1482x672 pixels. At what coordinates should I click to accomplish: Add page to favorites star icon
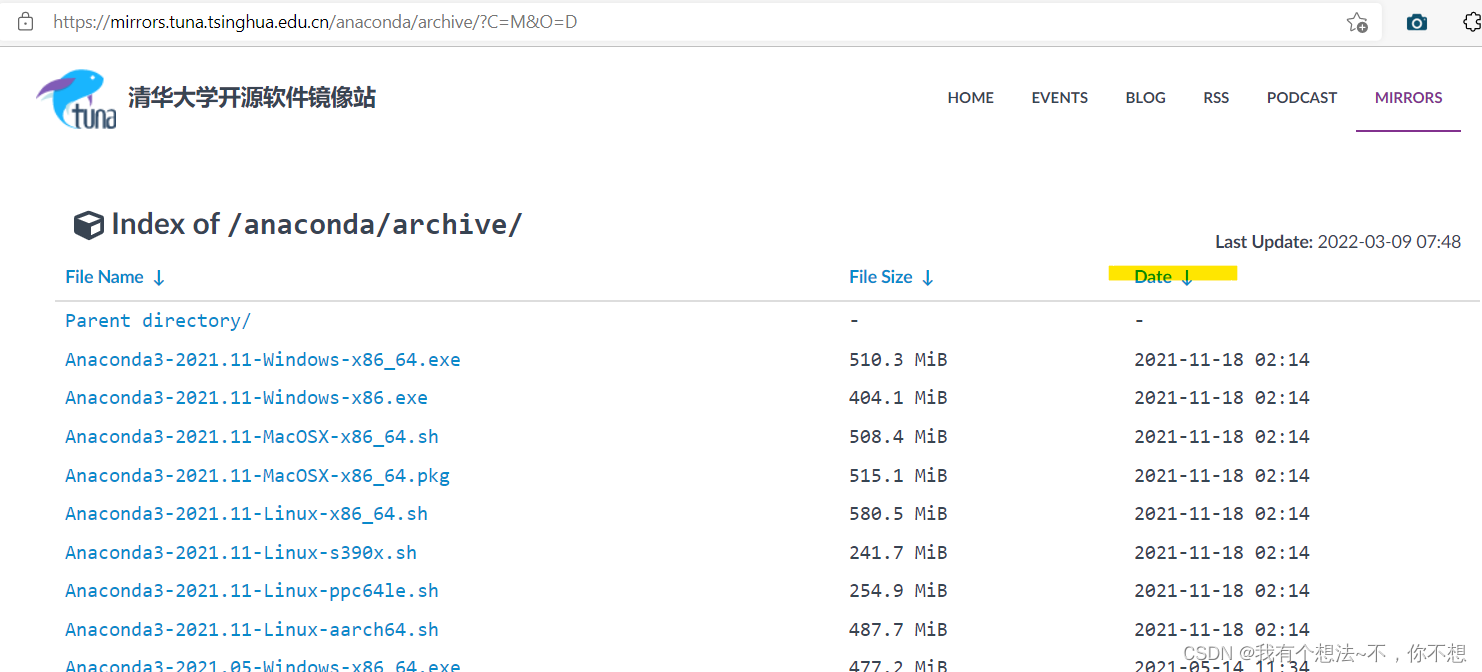coord(1357,22)
